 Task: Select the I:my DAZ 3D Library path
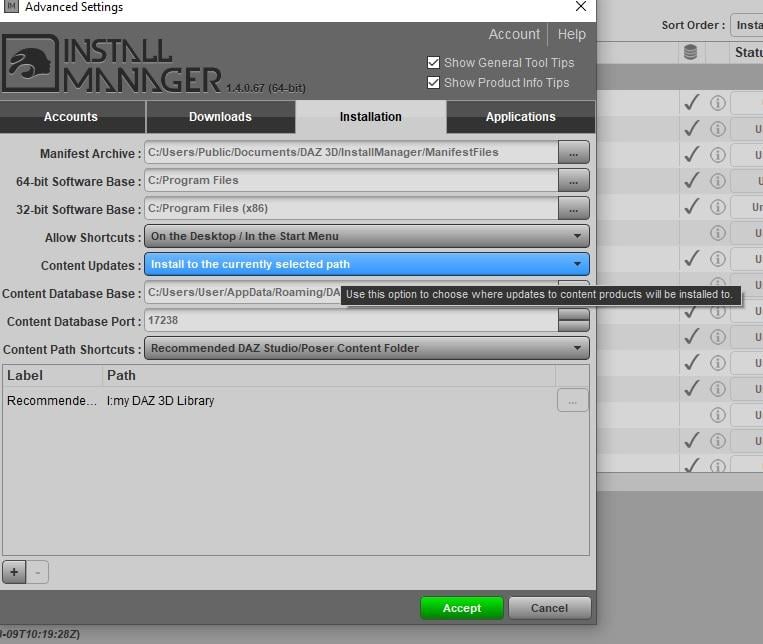[x=160, y=401]
